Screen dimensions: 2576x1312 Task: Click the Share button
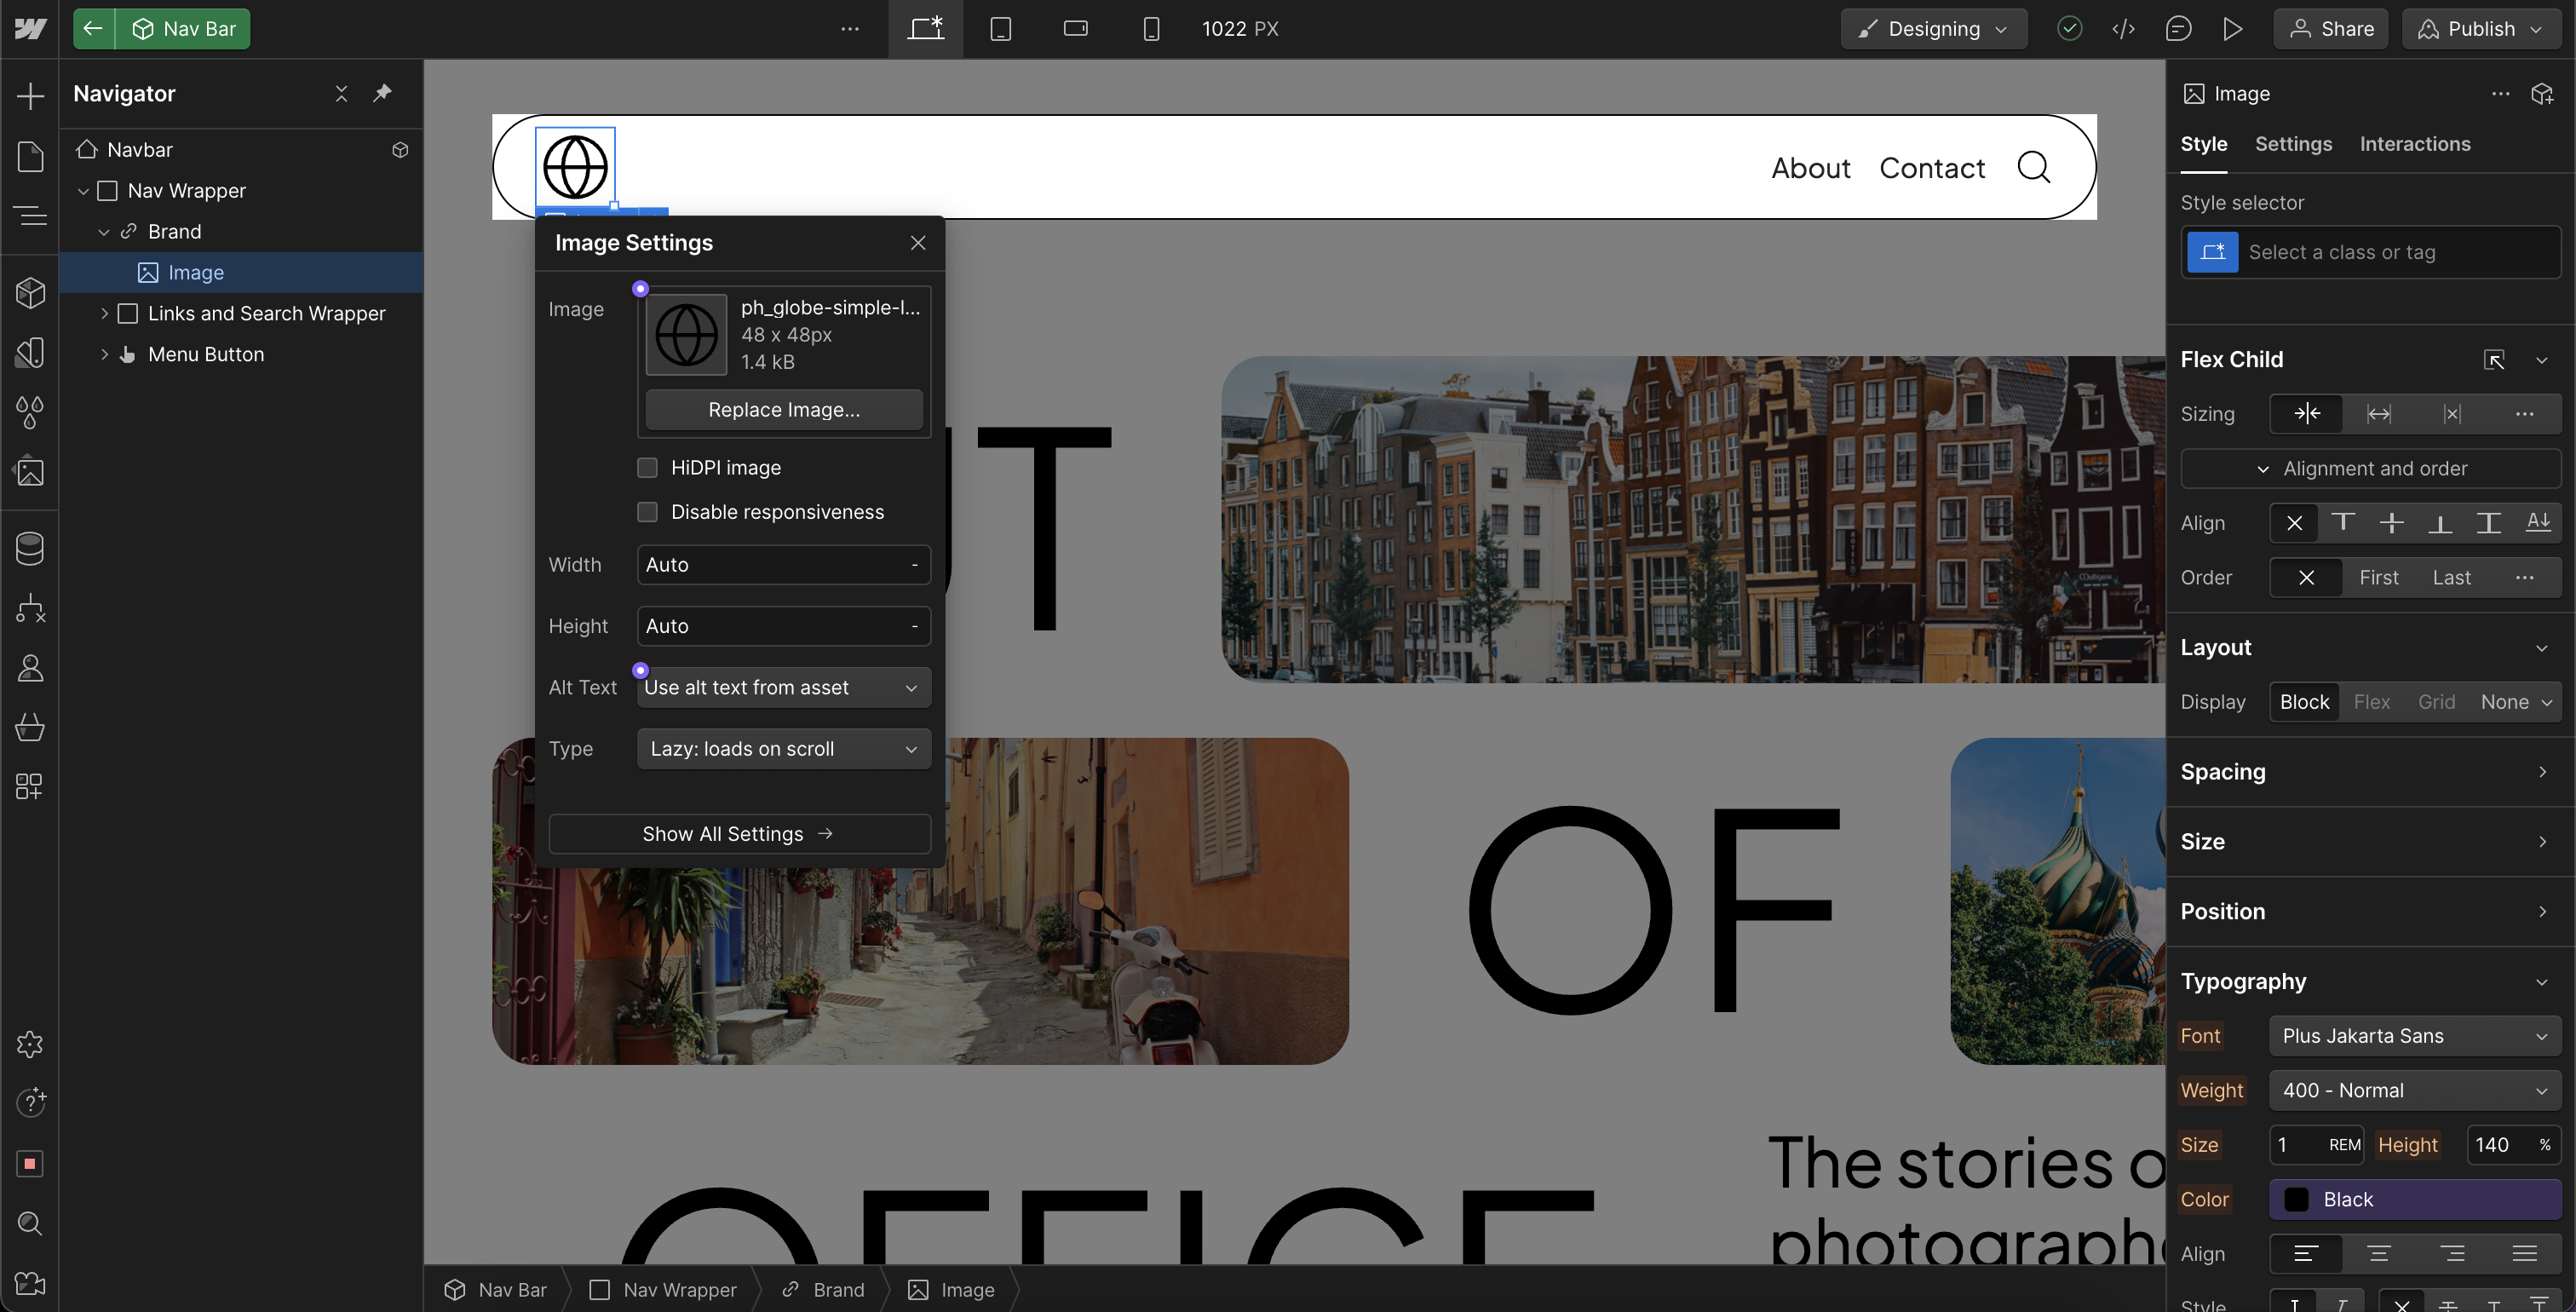[x=2330, y=29]
